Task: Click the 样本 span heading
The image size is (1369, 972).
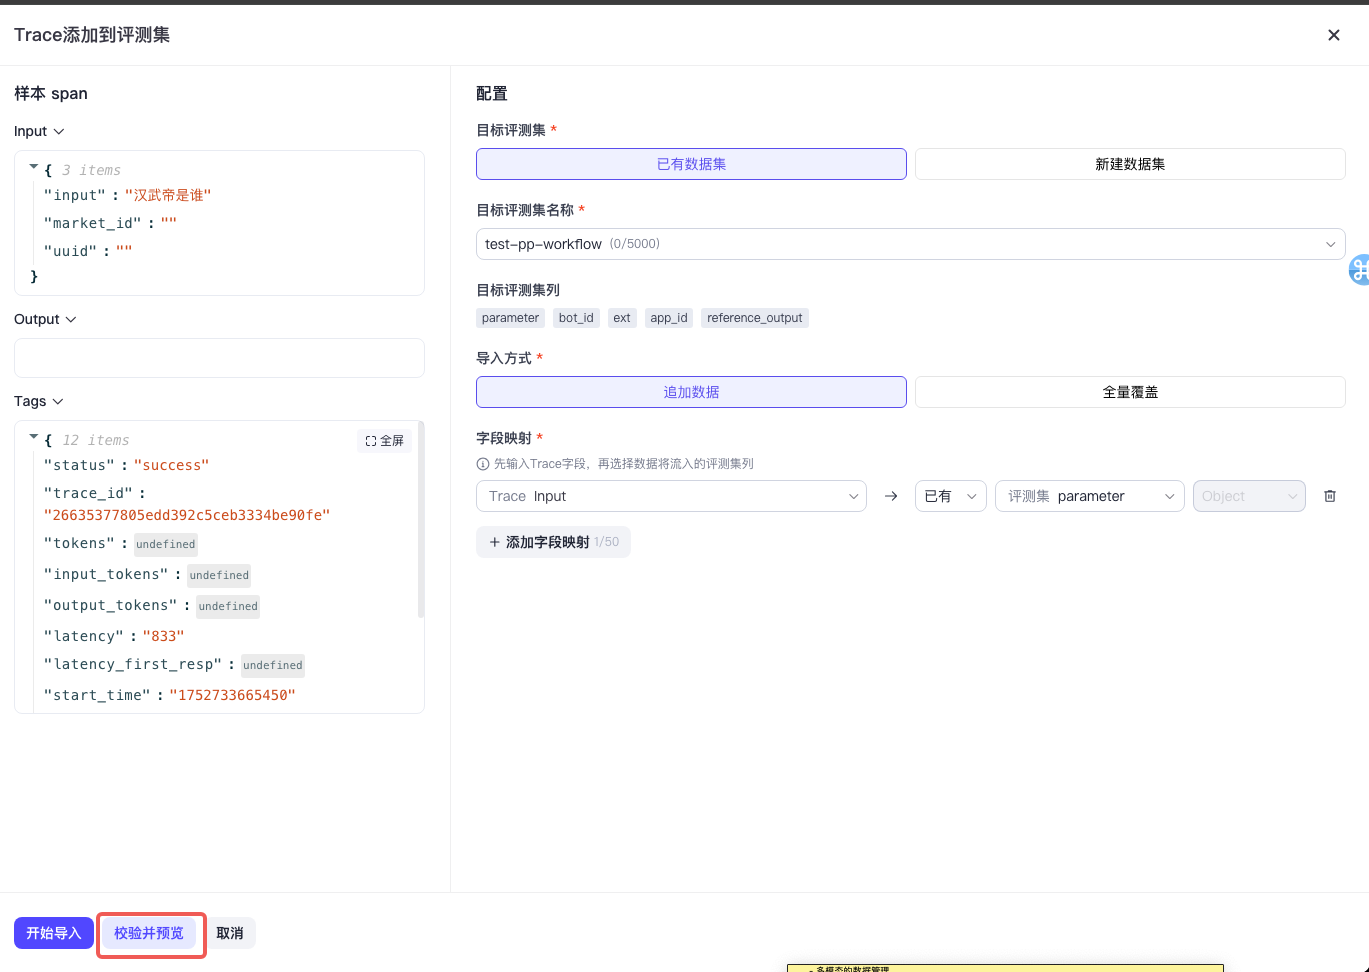Action: [51, 94]
